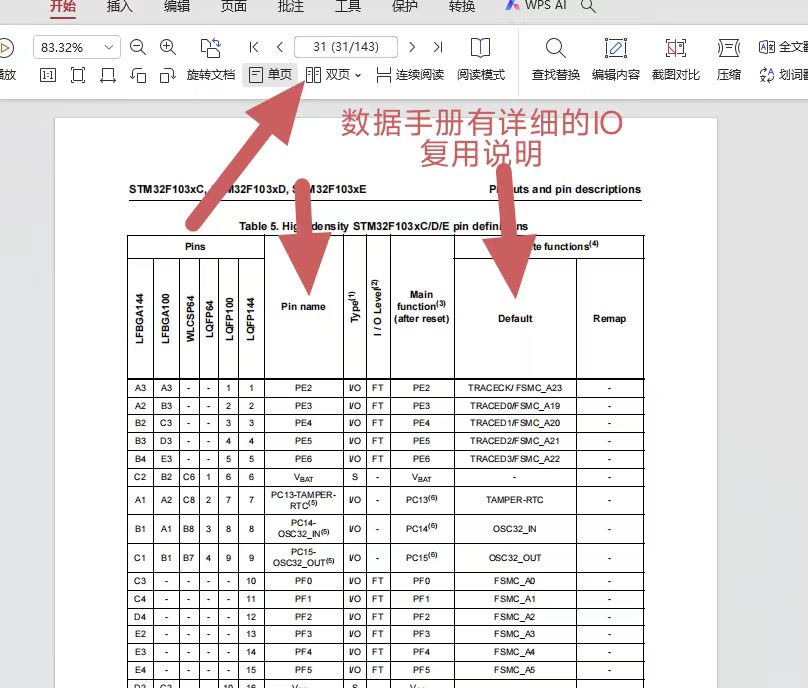Switch to the Annotate (批注) tab
The height and width of the screenshot is (688, 808).
click(x=290, y=6)
